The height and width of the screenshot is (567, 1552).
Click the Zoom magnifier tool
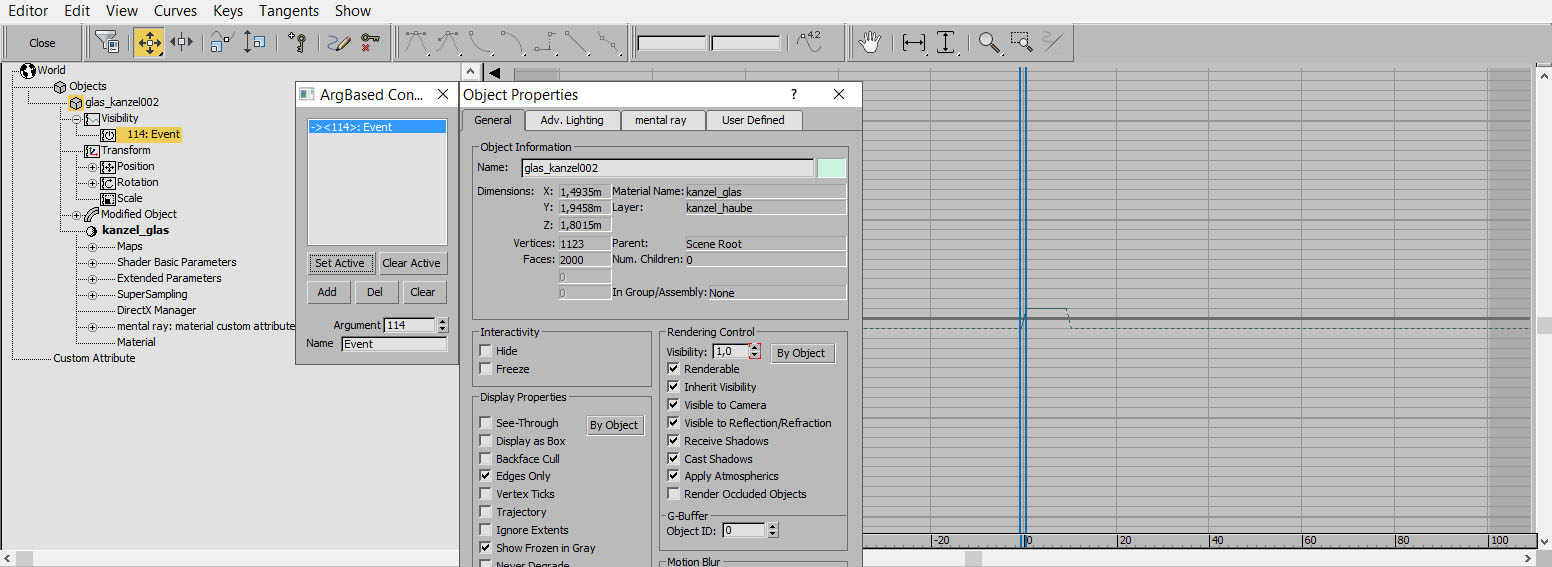pyautogui.click(x=989, y=43)
